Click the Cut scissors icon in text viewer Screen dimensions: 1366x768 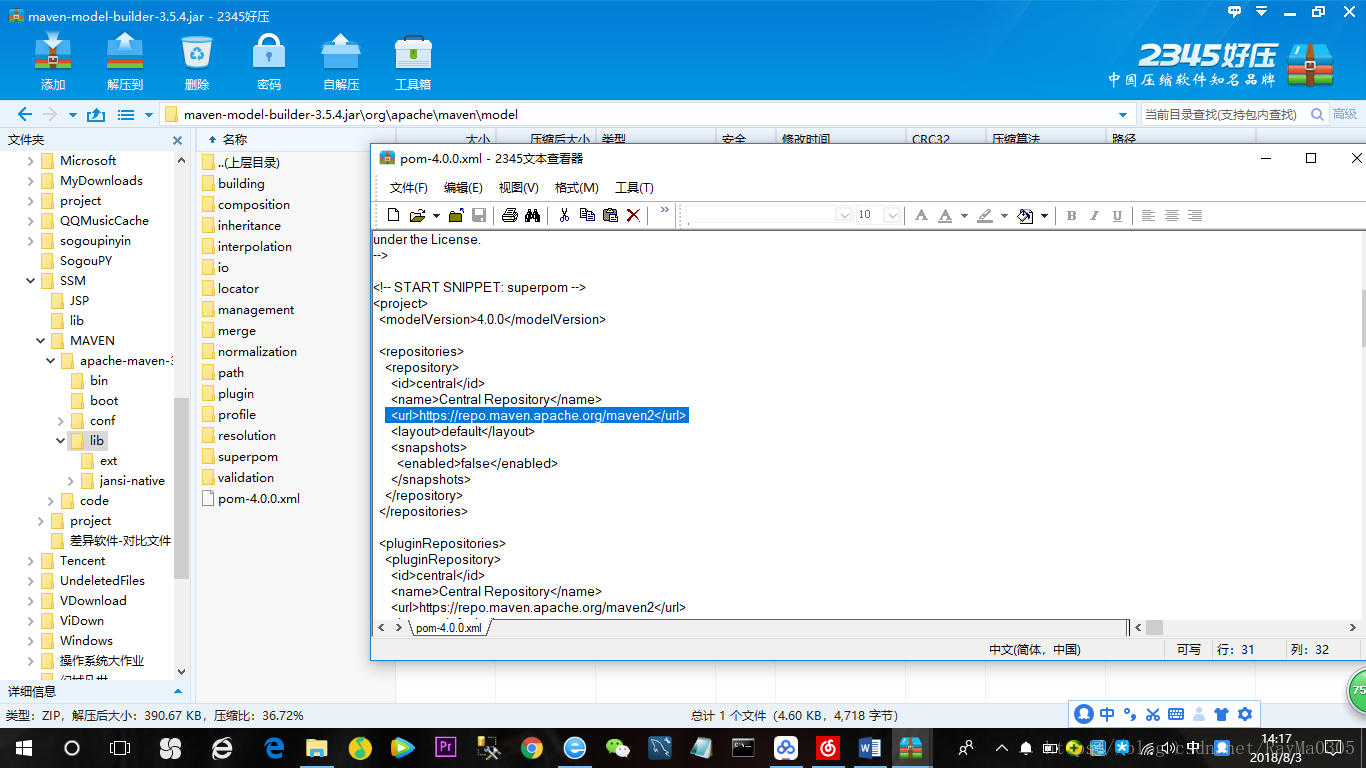coord(564,215)
